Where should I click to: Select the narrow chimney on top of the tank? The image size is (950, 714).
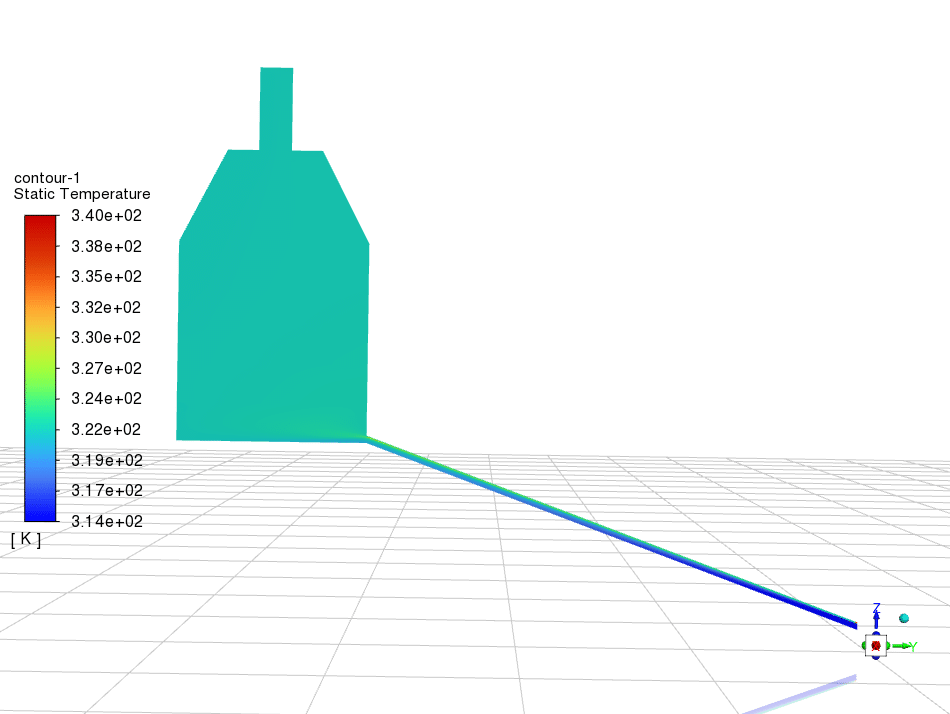coord(276,108)
